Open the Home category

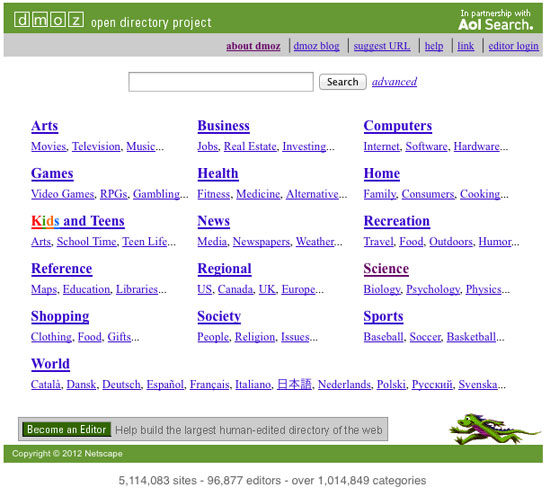[x=382, y=174]
